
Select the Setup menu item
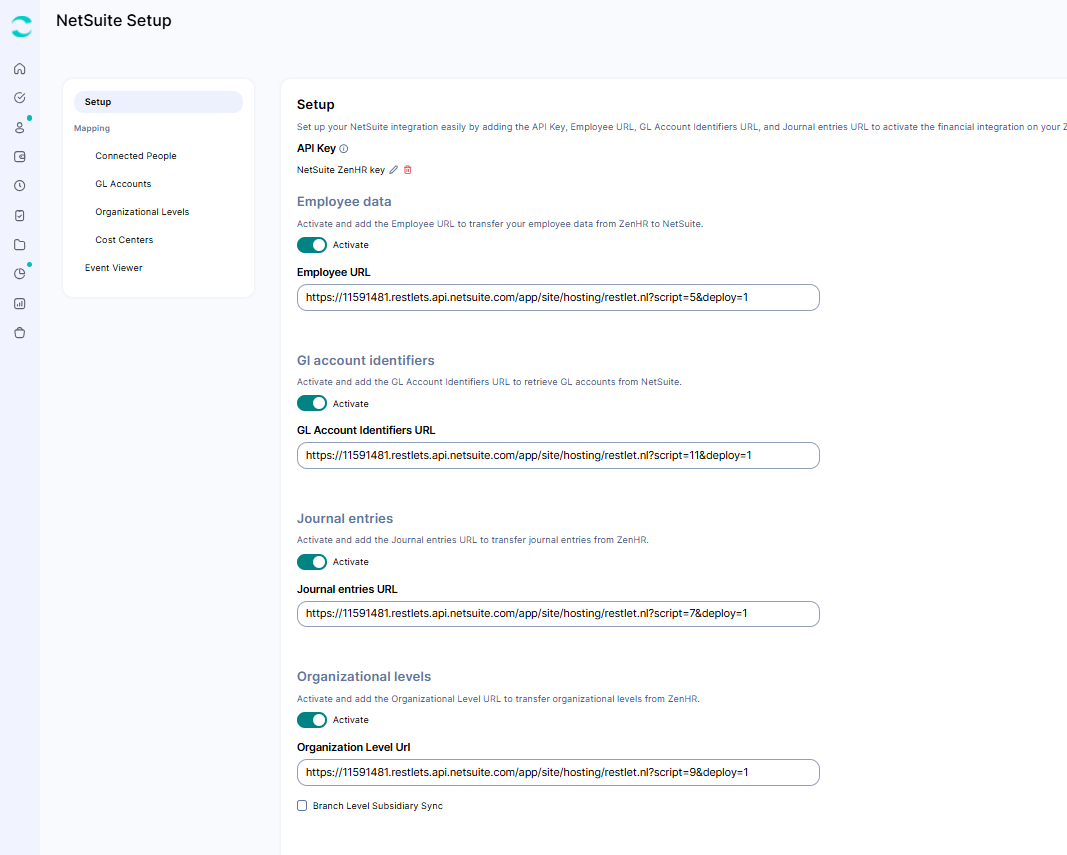coord(158,102)
